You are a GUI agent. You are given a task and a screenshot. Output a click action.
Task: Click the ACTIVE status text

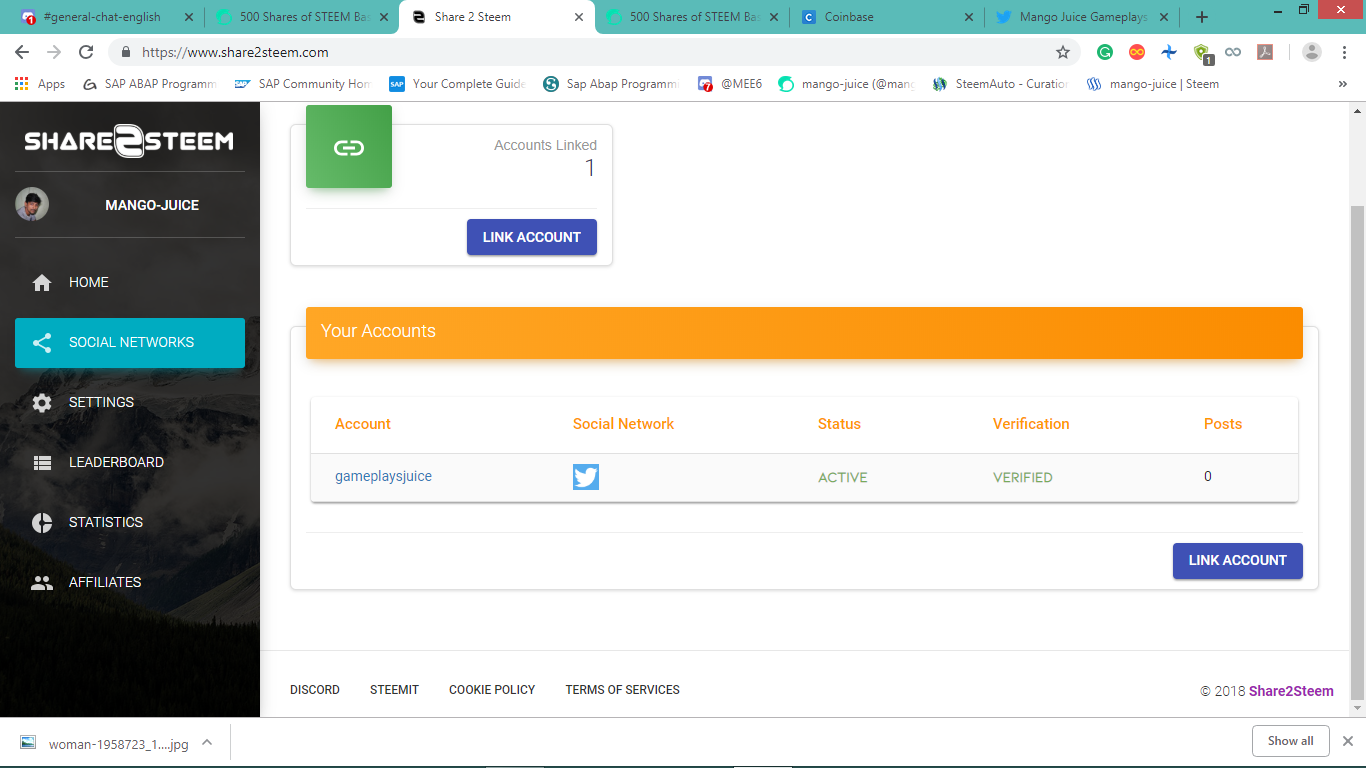[x=843, y=478]
